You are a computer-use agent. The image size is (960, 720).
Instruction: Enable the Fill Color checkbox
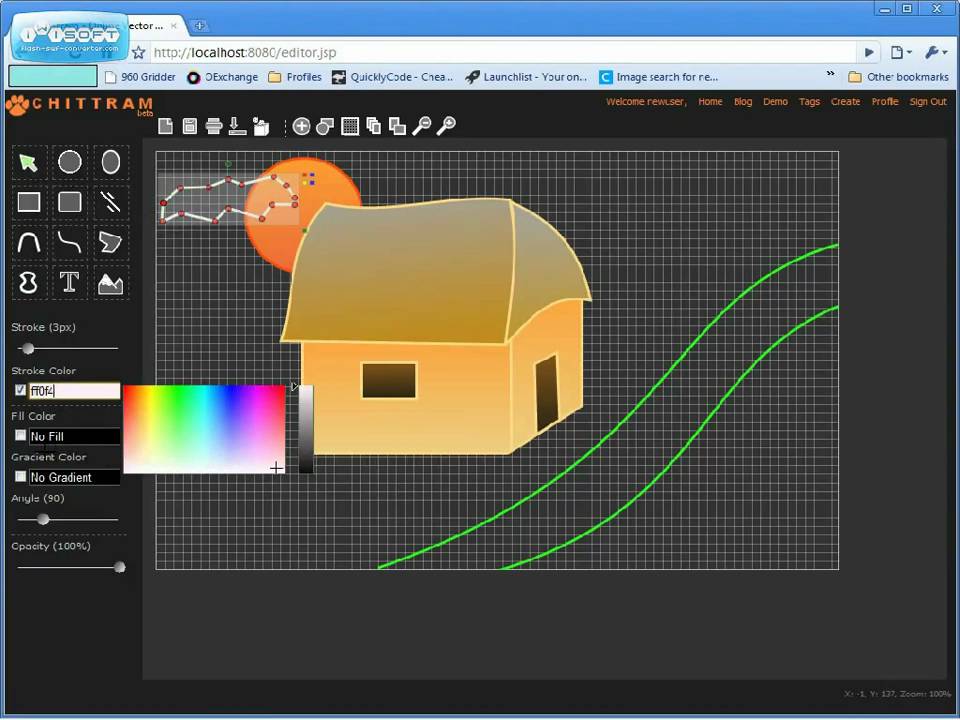tap(21, 435)
